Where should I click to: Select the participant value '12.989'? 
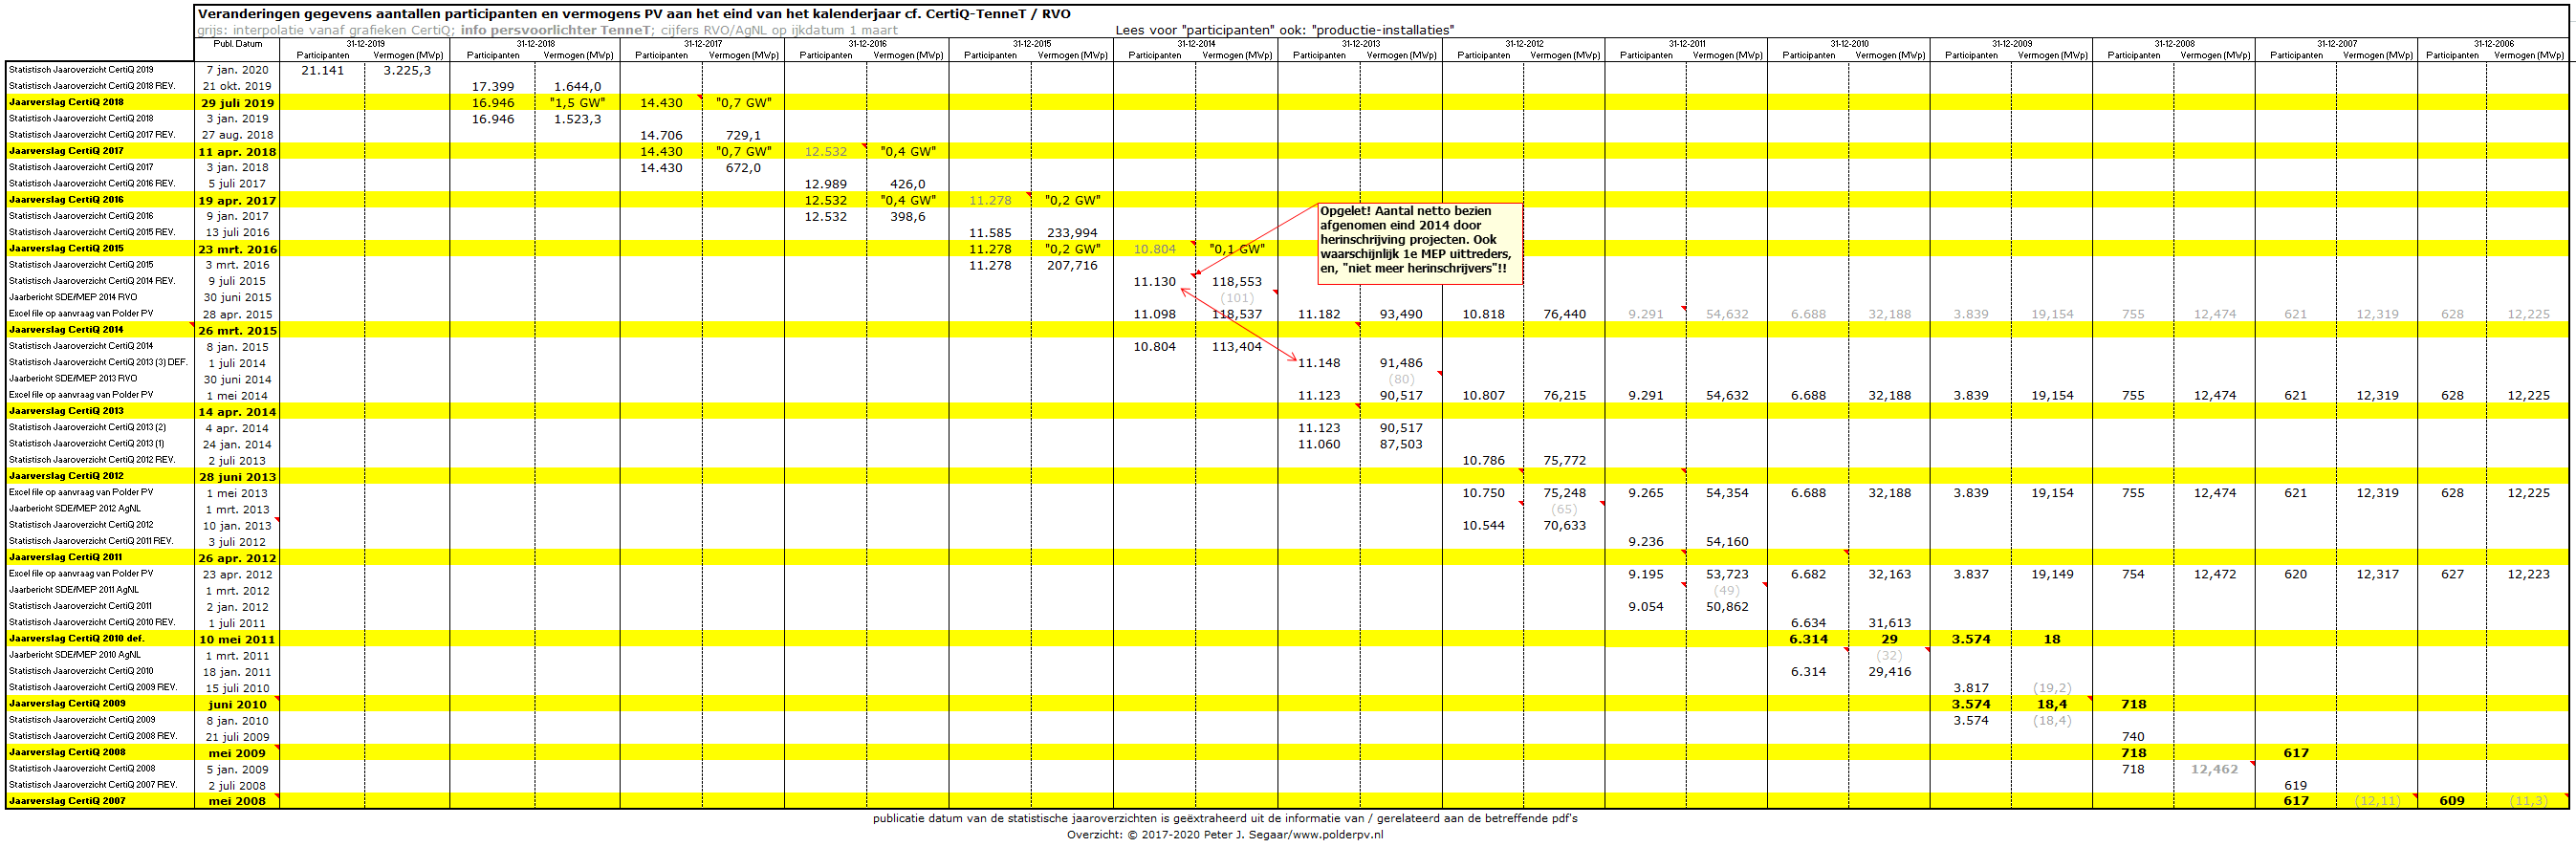click(x=825, y=184)
